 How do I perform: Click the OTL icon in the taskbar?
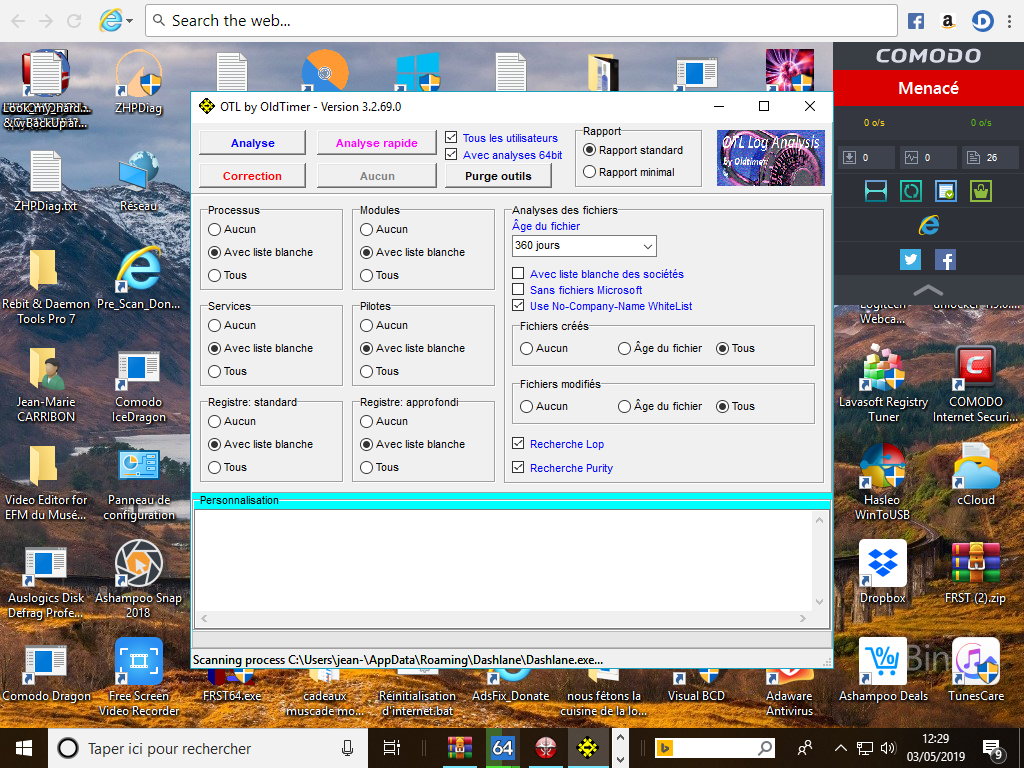click(588, 748)
